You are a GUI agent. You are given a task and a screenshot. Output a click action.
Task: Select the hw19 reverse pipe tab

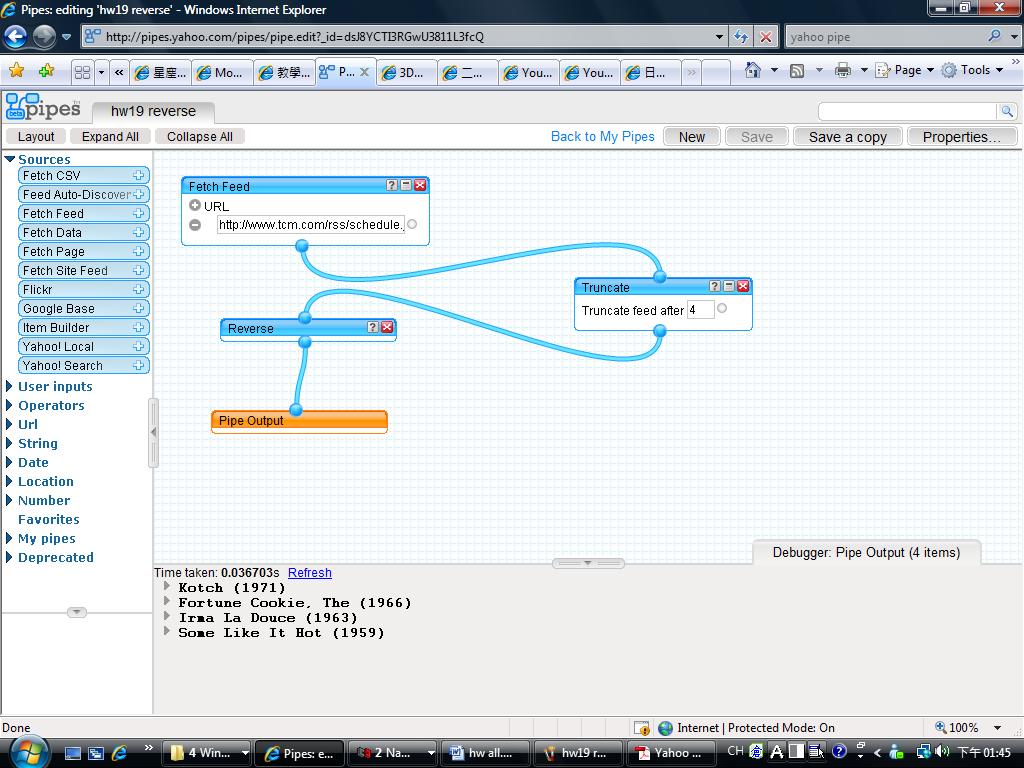click(153, 112)
